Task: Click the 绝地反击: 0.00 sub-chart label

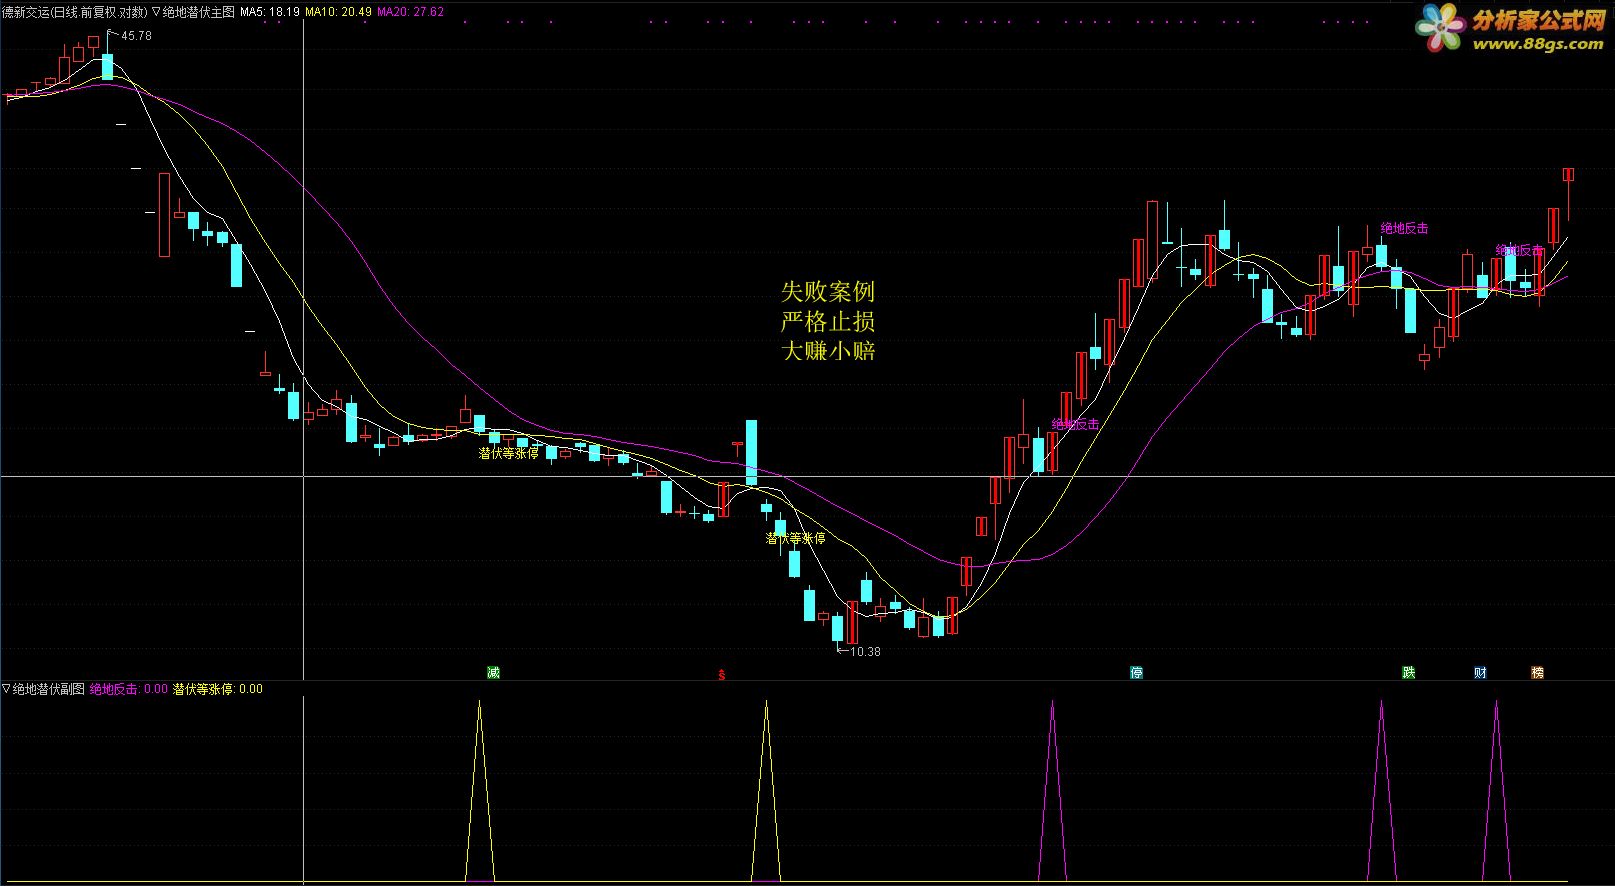Action: [x=129, y=689]
